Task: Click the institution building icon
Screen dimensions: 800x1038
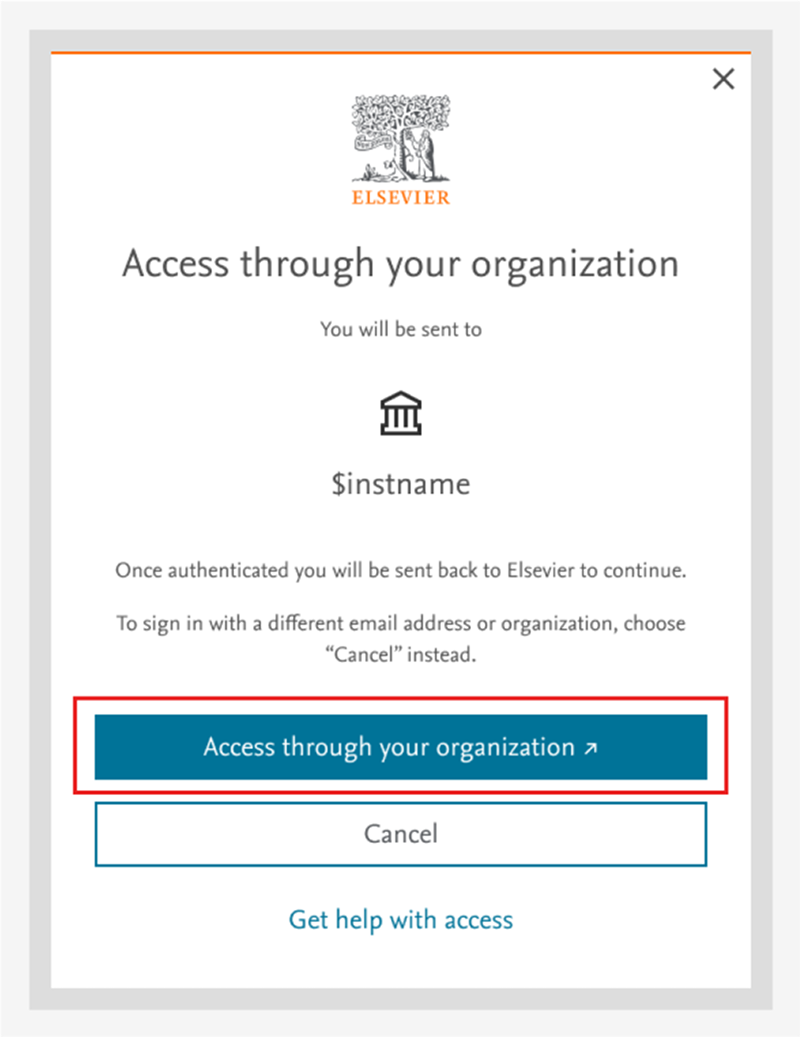Action: pos(401,413)
